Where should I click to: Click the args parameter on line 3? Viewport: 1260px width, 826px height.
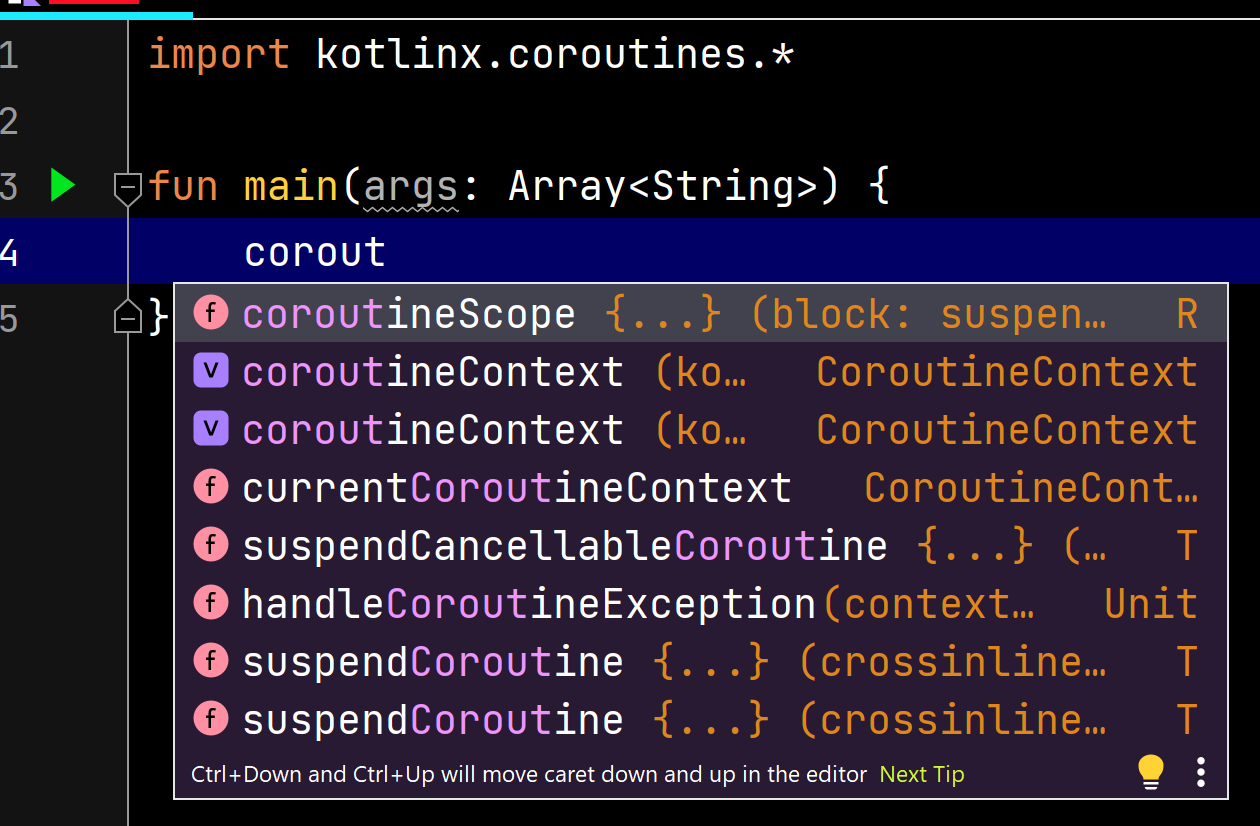tap(410, 188)
